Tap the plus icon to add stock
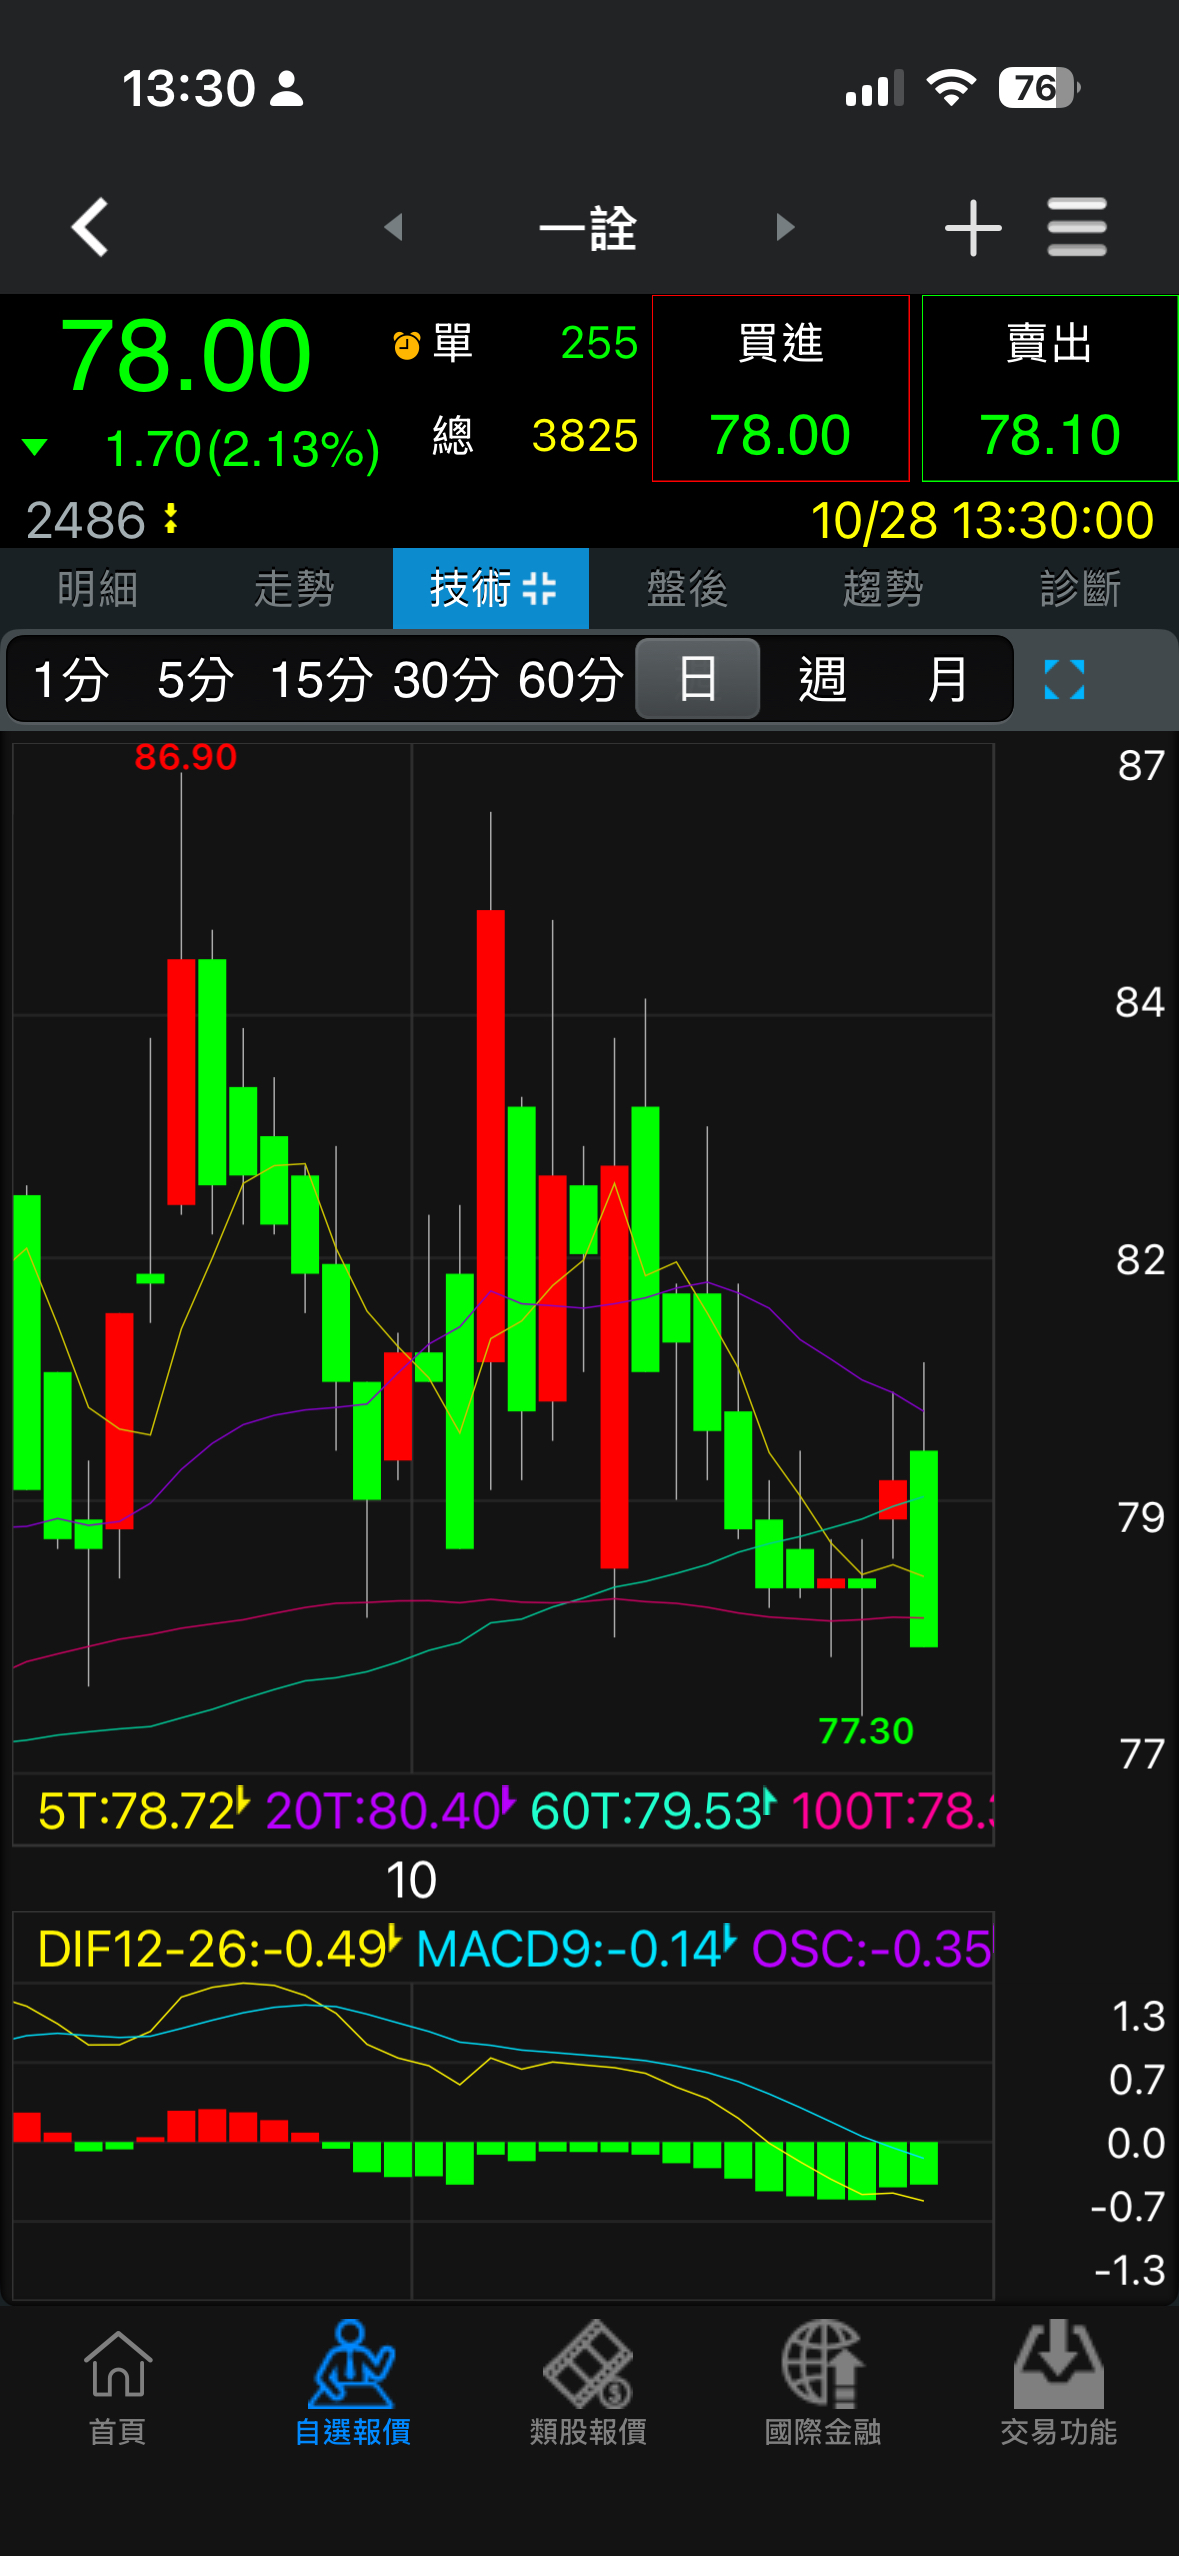 point(972,228)
